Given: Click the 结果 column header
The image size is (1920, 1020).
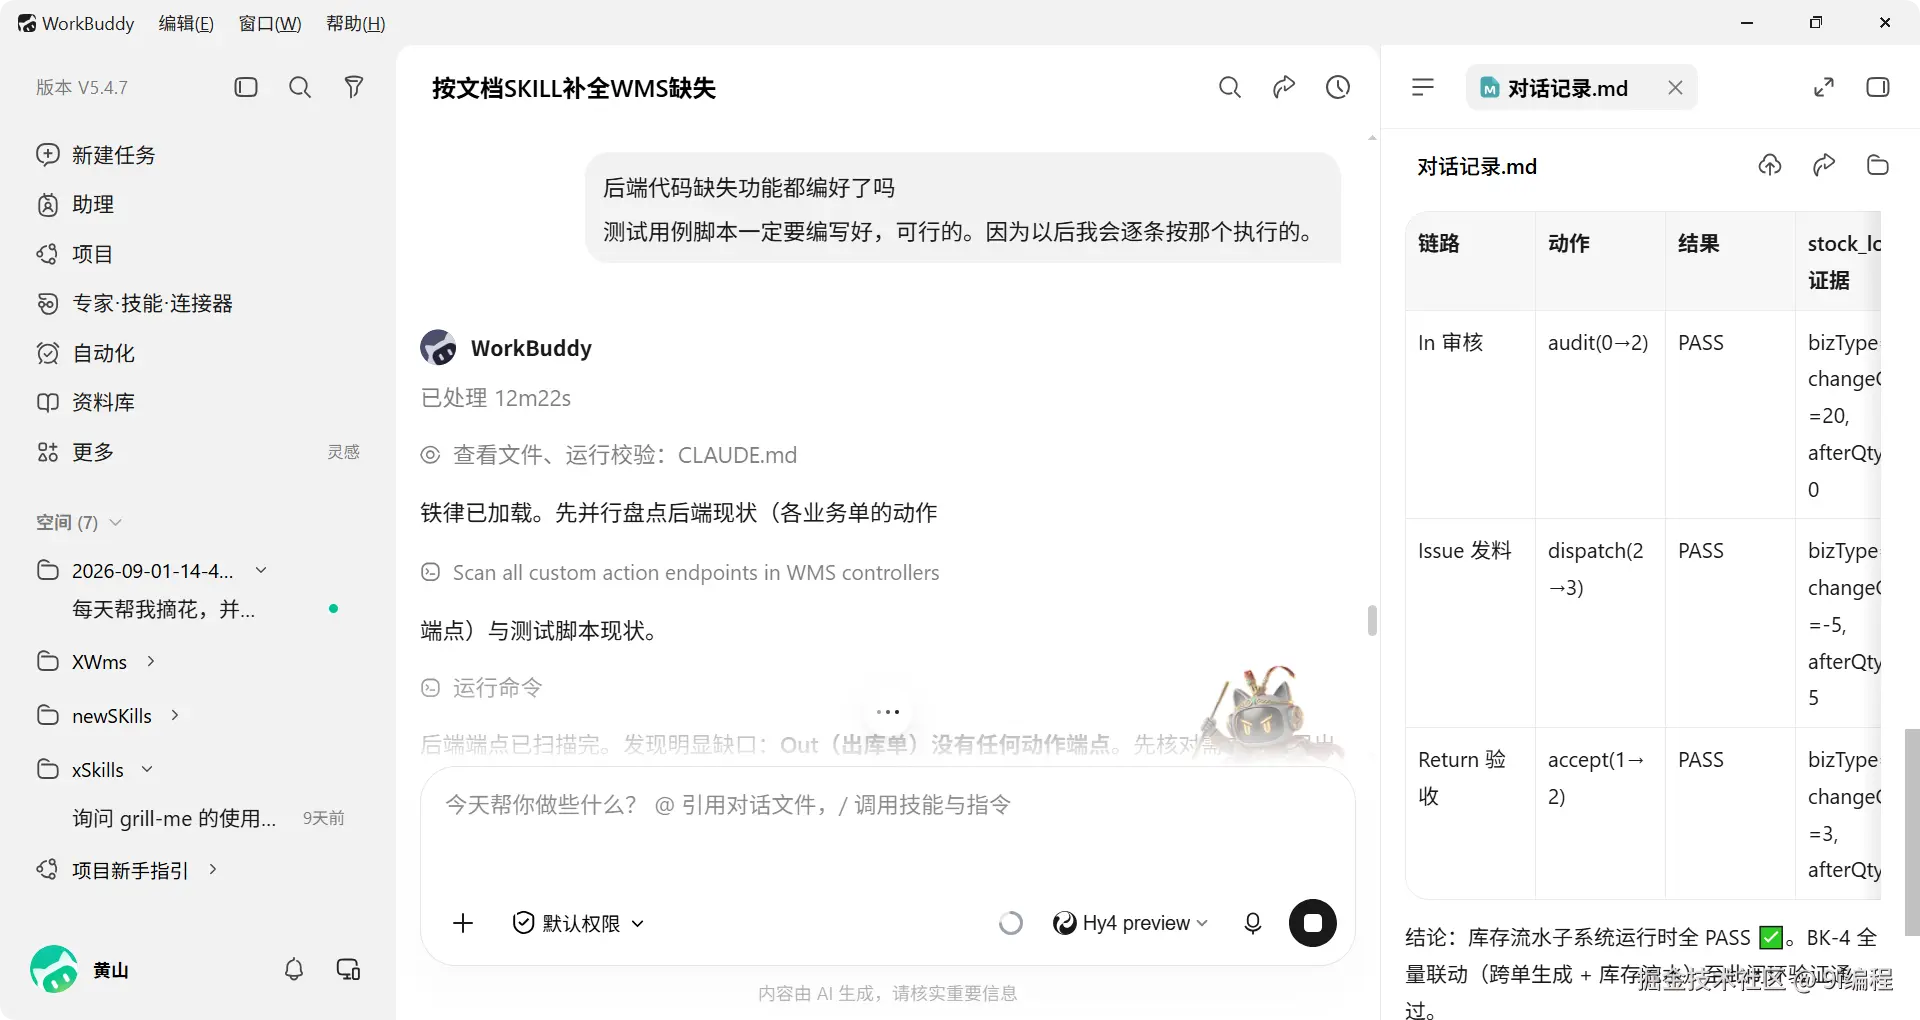Looking at the screenshot, I should [x=1730, y=261].
